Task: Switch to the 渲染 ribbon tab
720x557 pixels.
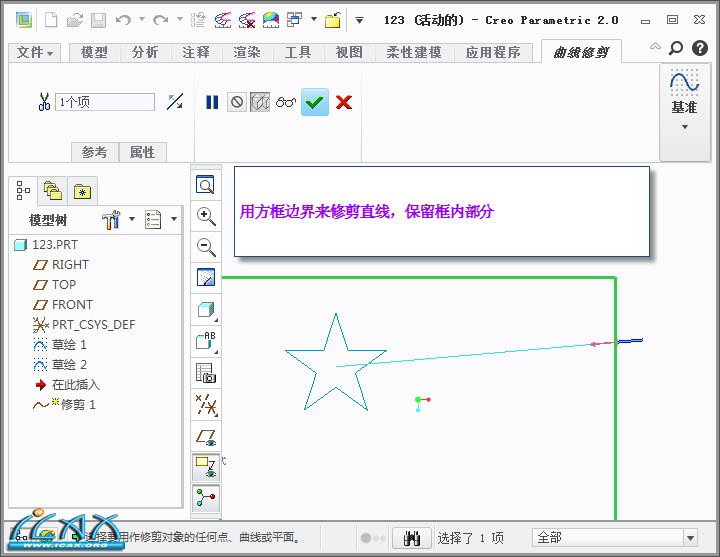Action: point(247,52)
